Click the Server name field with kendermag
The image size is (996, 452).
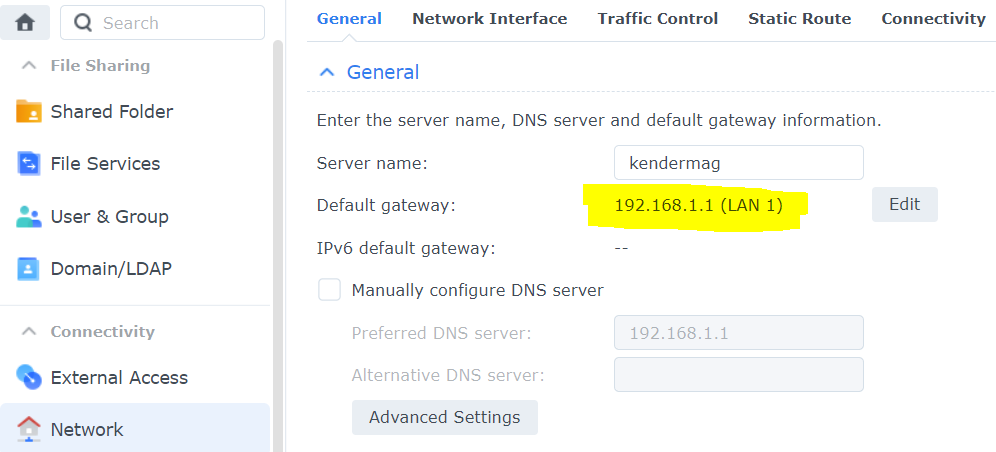(739, 163)
